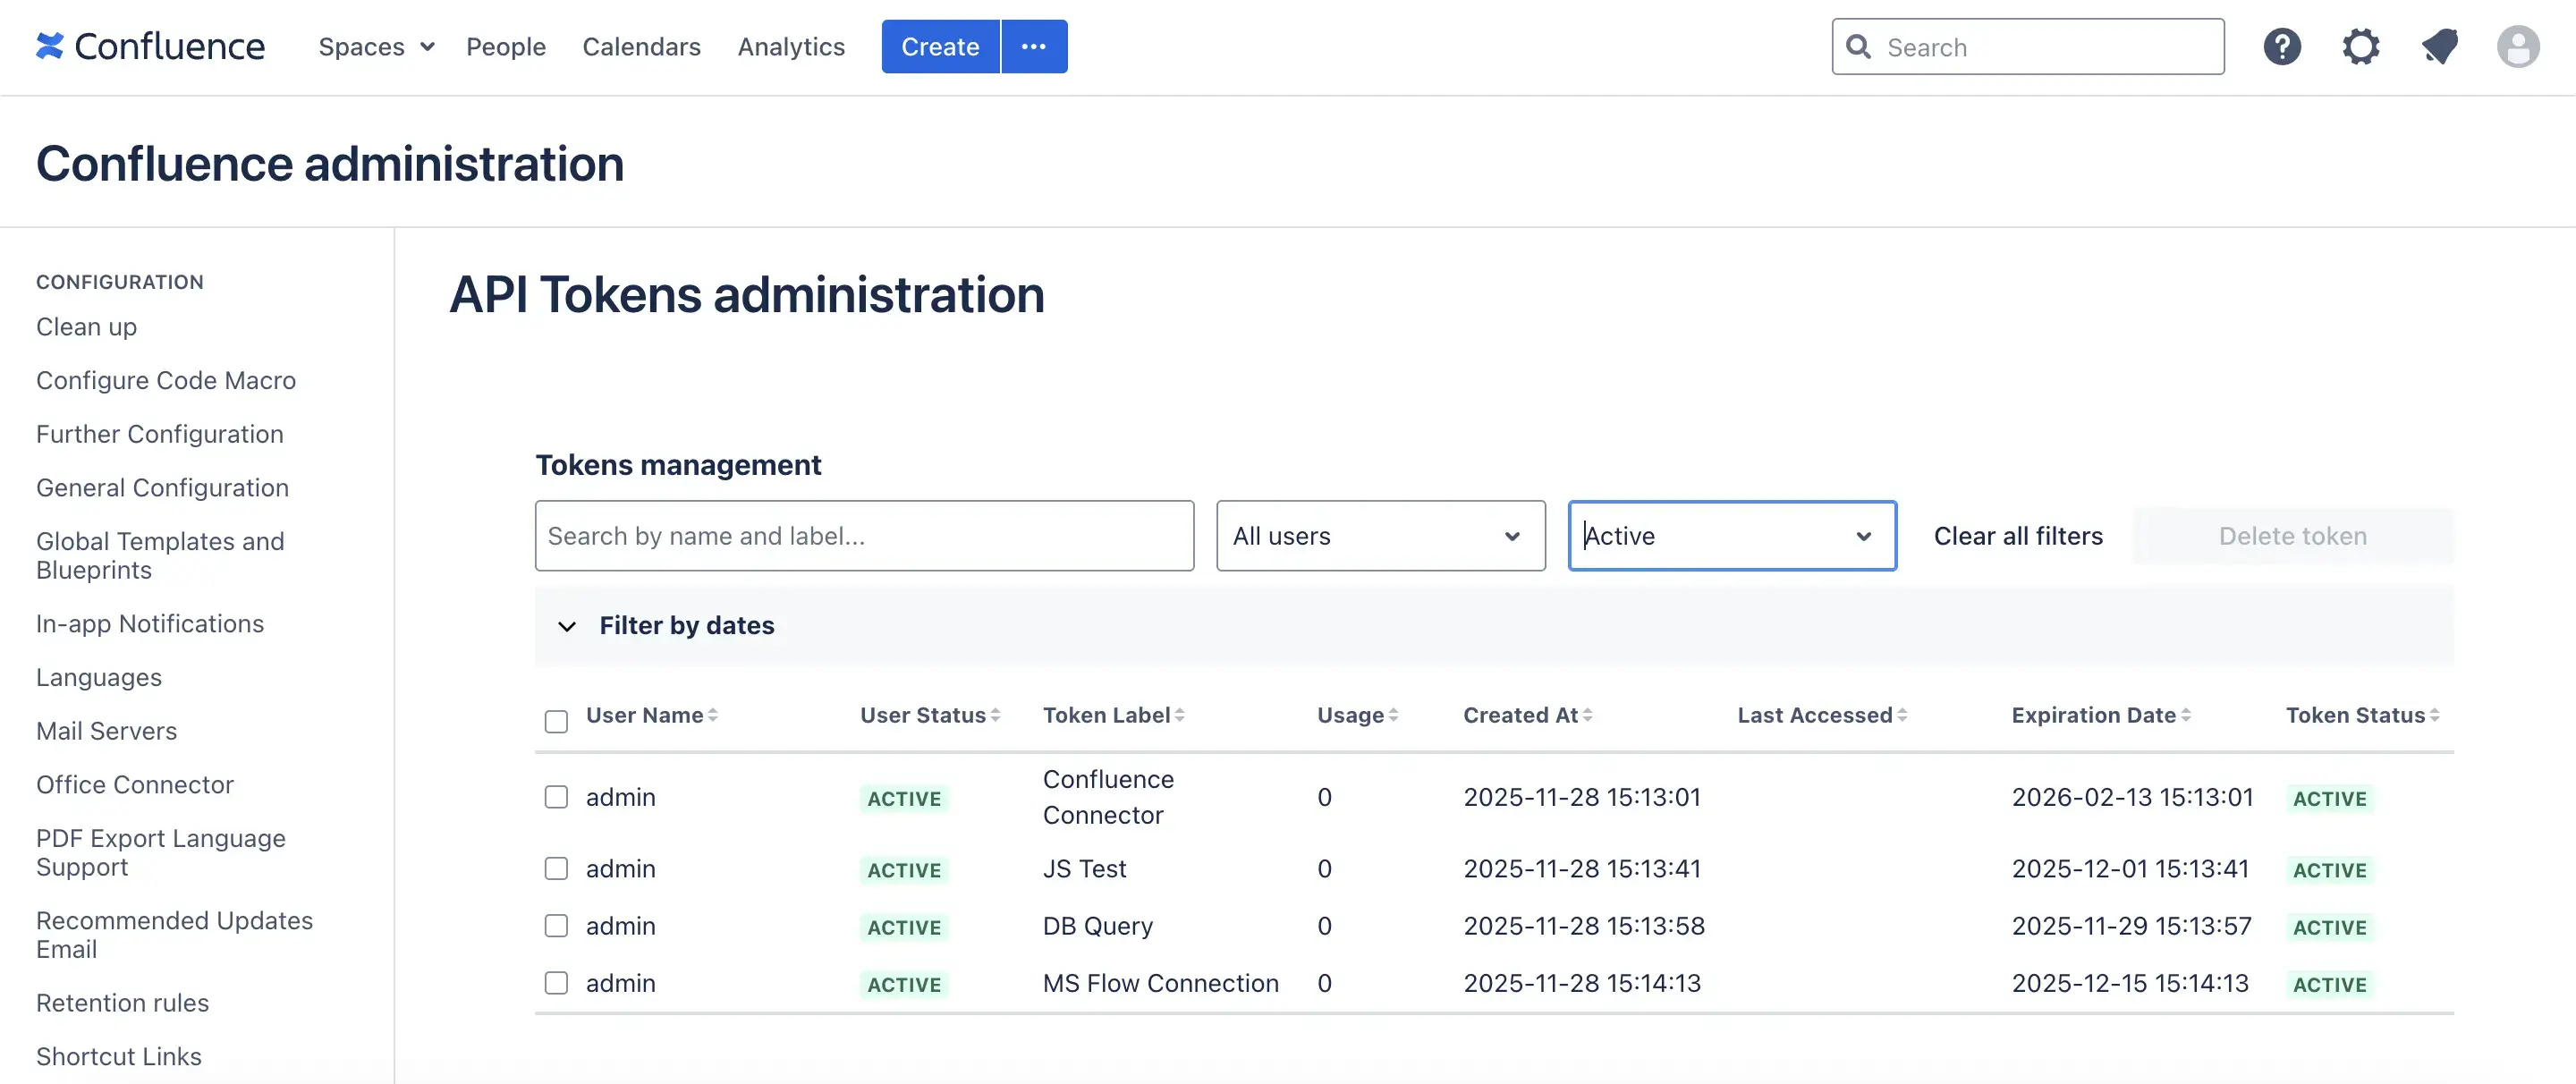Toggle the select-all checkbox in table header

(556, 721)
